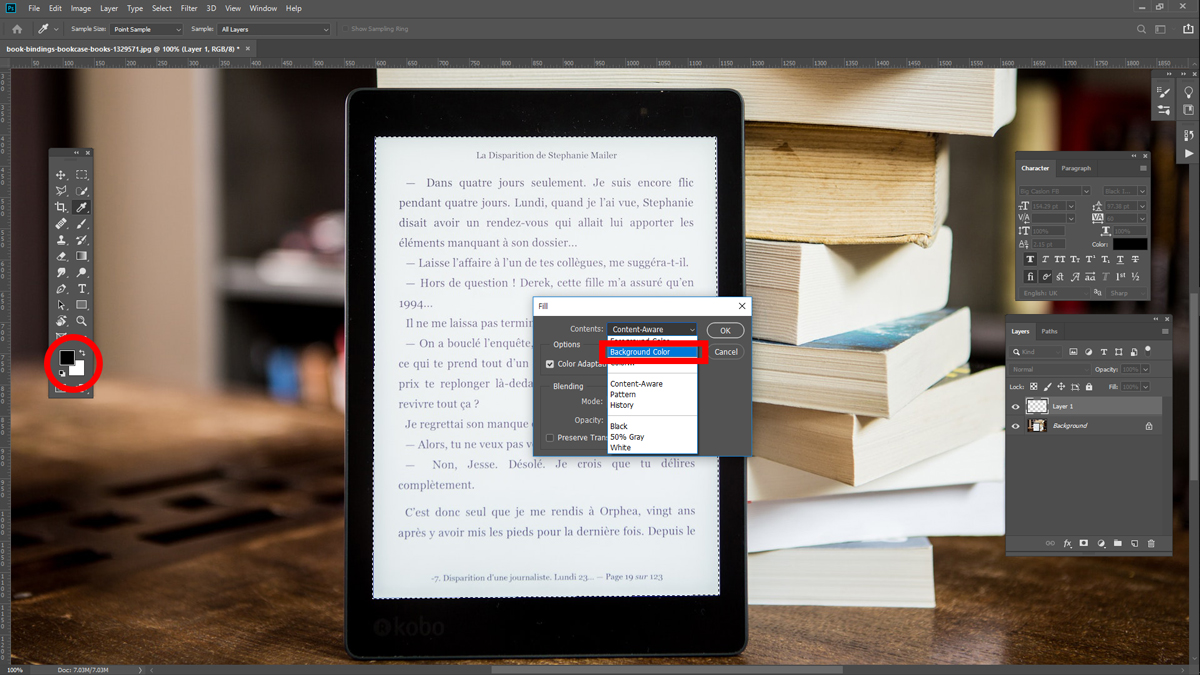1200x675 pixels.
Task: Open the anti-aliasing Sharp dropdown
Action: pos(1125,293)
